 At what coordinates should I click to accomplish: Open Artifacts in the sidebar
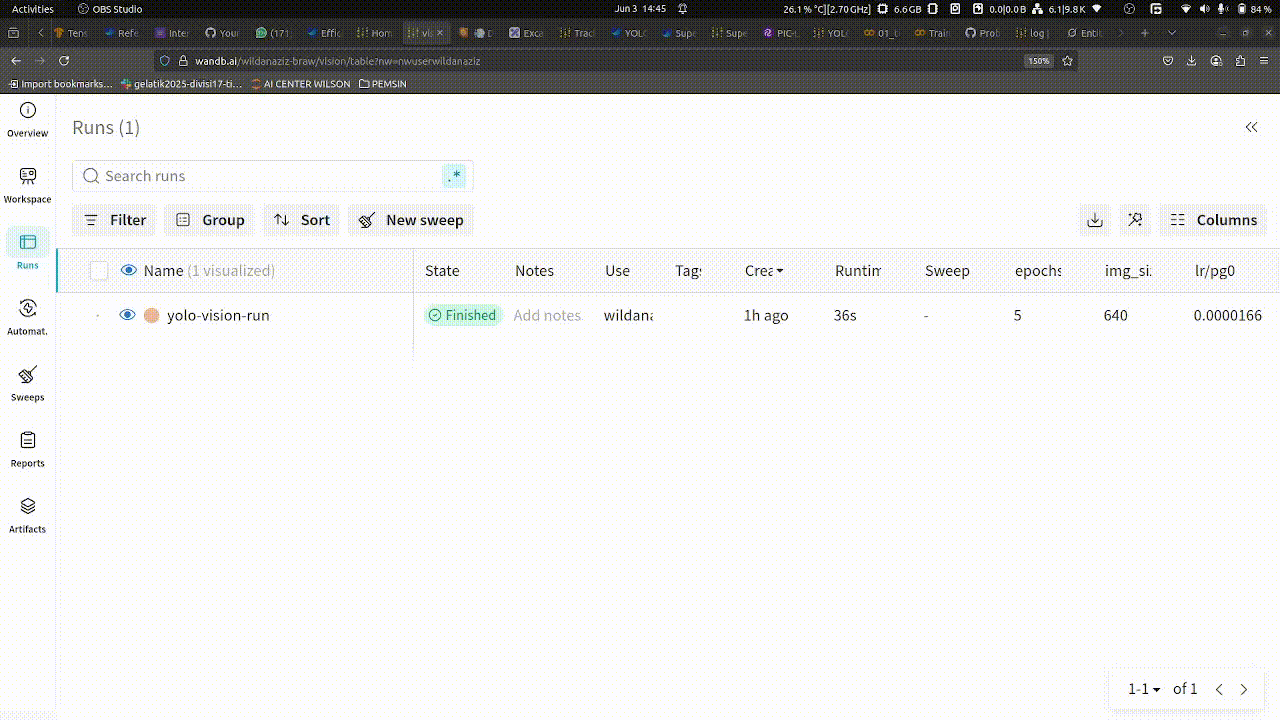27,507
